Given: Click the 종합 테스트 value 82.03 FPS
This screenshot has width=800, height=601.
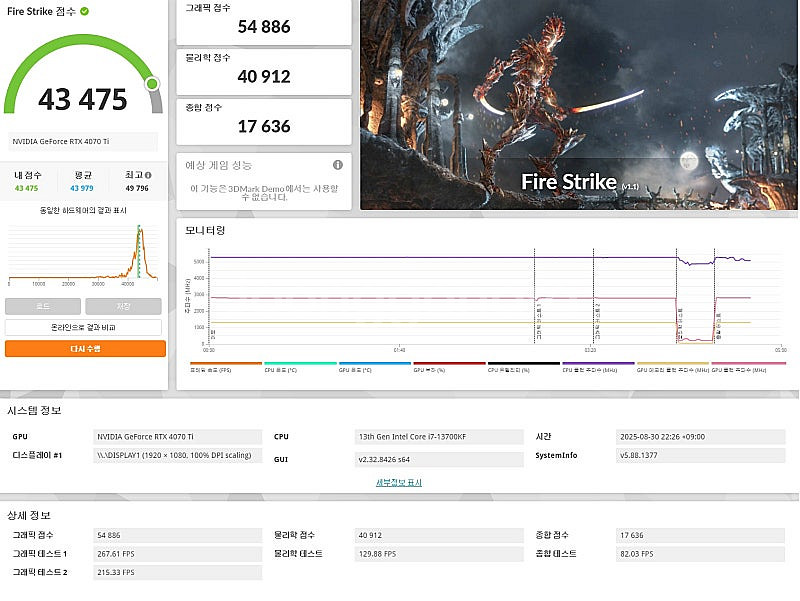Looking at the screenshot, I should pos(701,554).
